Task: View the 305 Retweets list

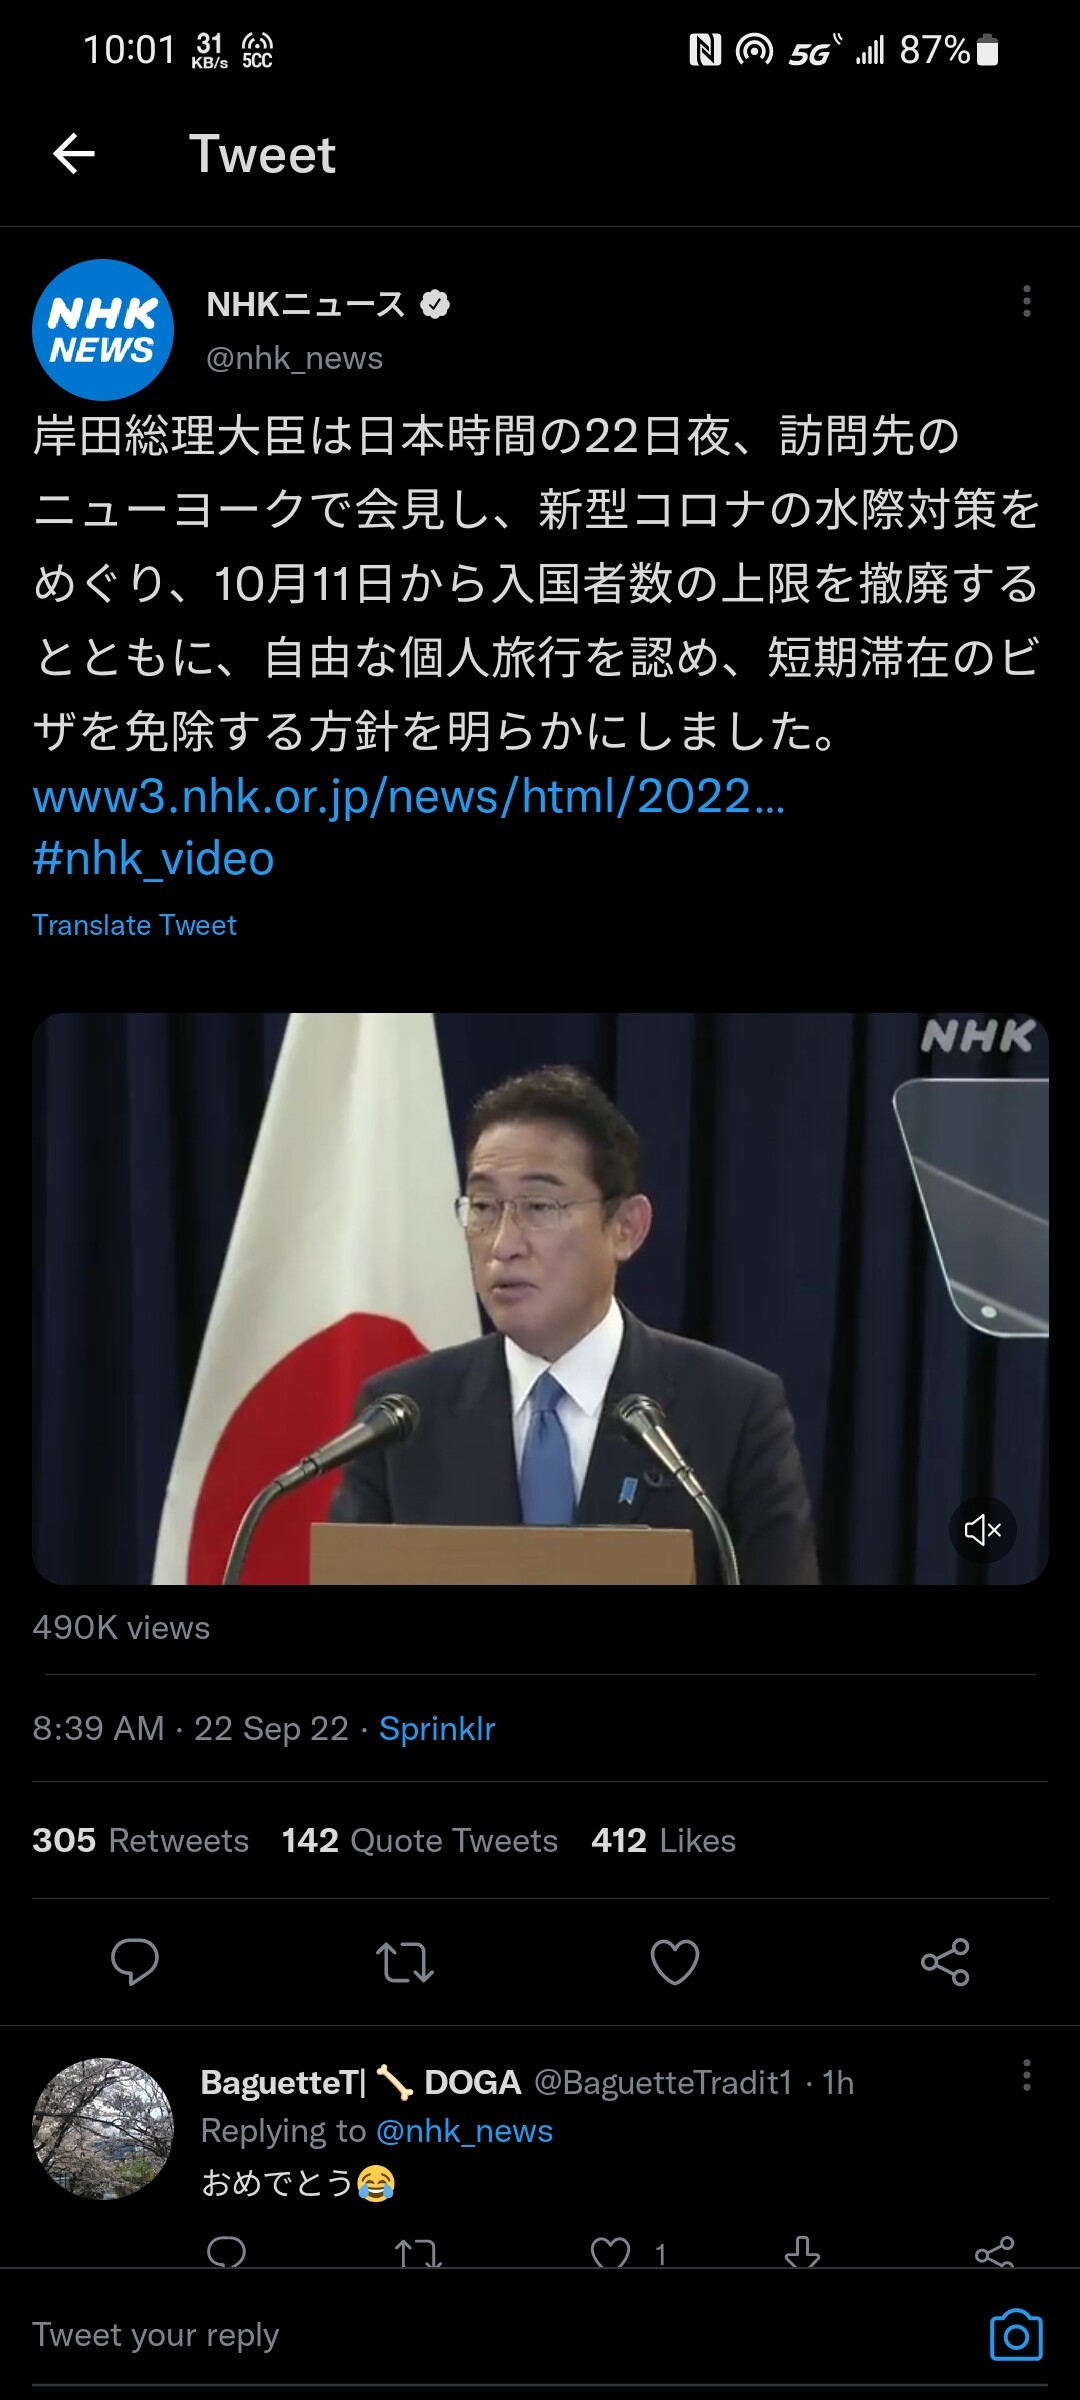Action: tap(140, 1840)
